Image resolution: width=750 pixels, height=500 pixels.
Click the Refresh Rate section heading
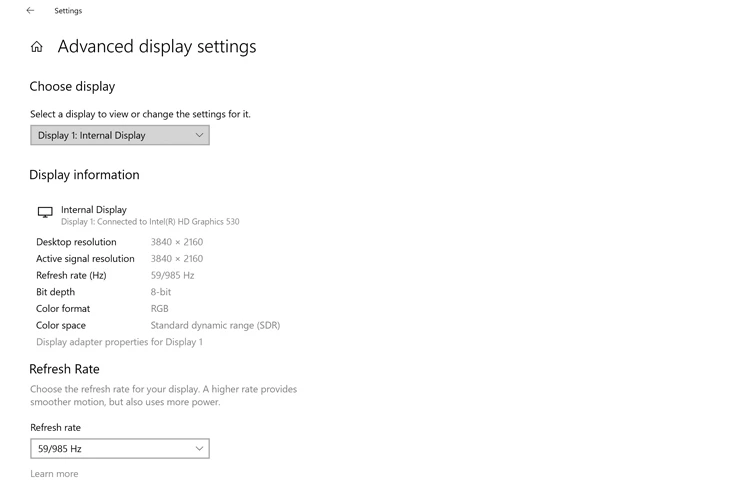click(x=65, y=369)
